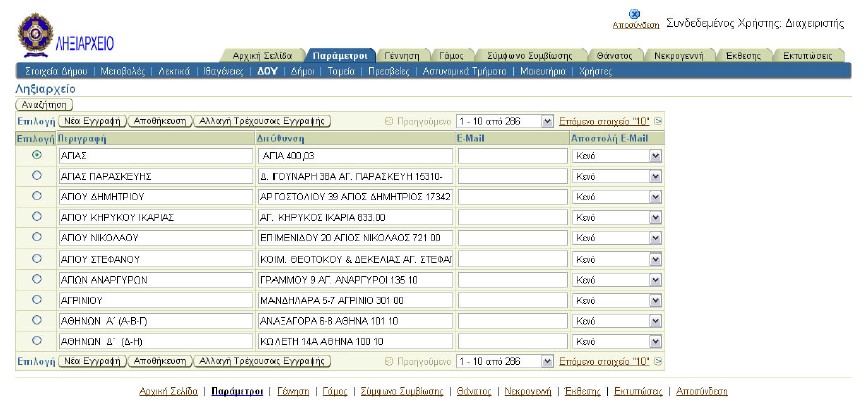
Task: Select radio button for ΑΓΙΟΥ ΣΤΕΦΑΝΟΥ
Action: (36, 258)
